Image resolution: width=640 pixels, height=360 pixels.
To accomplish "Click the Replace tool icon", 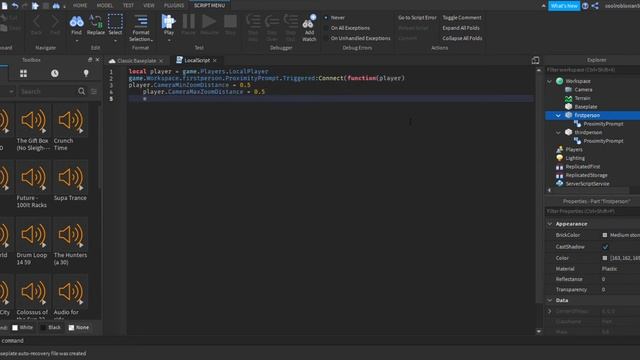I will 96,21.
